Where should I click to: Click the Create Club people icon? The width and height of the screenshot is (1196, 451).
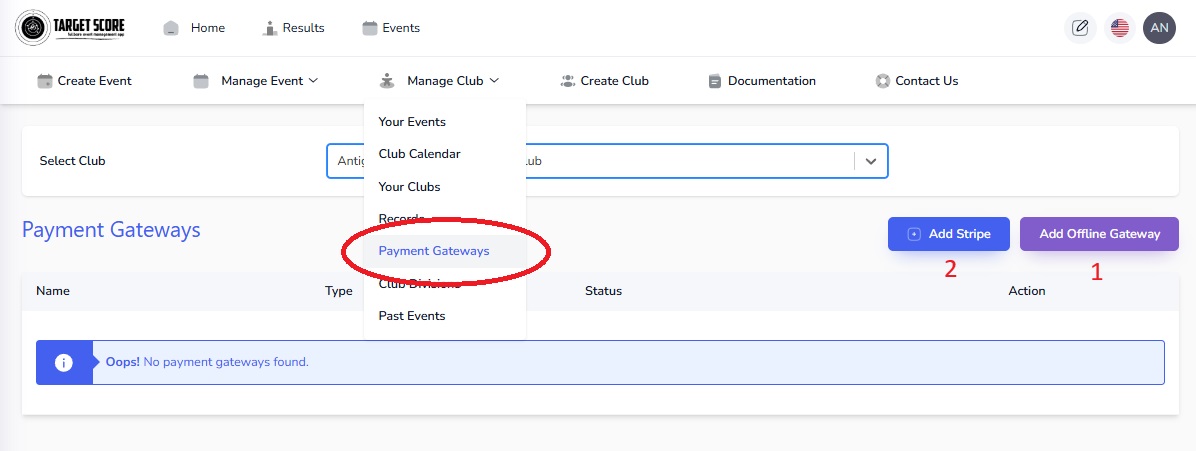tap(567, 81)
